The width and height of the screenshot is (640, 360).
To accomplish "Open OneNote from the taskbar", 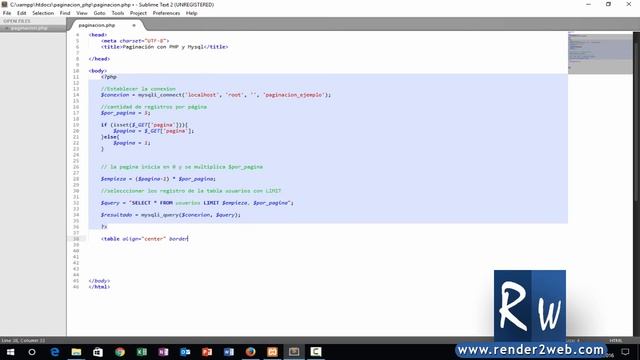I will (163, 352).
